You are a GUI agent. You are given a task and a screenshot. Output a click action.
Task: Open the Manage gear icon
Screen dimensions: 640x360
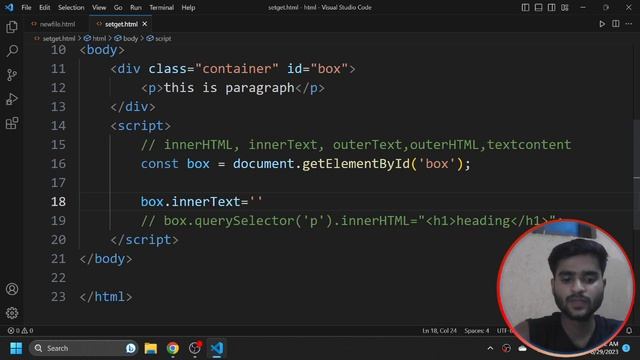pyautogui.click(x=12, y=313)
